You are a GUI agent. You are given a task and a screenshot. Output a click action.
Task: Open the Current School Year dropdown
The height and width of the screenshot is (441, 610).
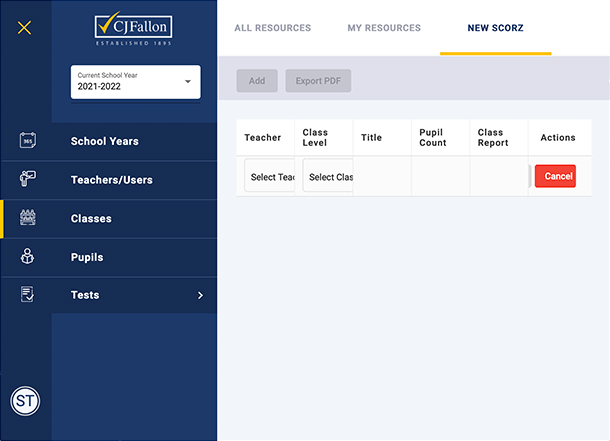(x=135, y=82)
